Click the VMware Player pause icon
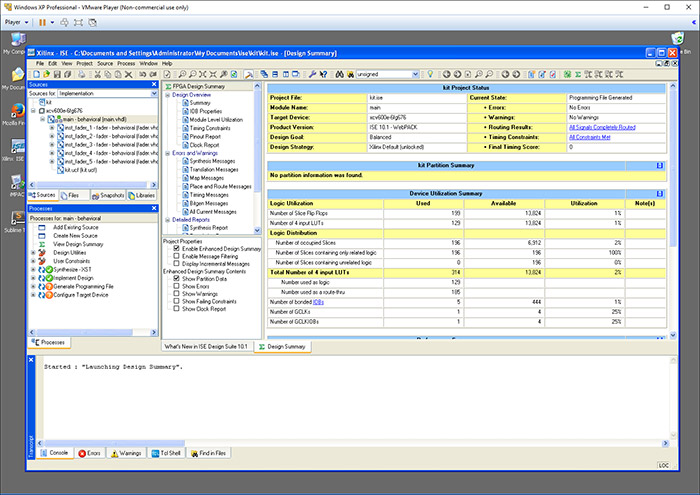 [x=42, y=22]
